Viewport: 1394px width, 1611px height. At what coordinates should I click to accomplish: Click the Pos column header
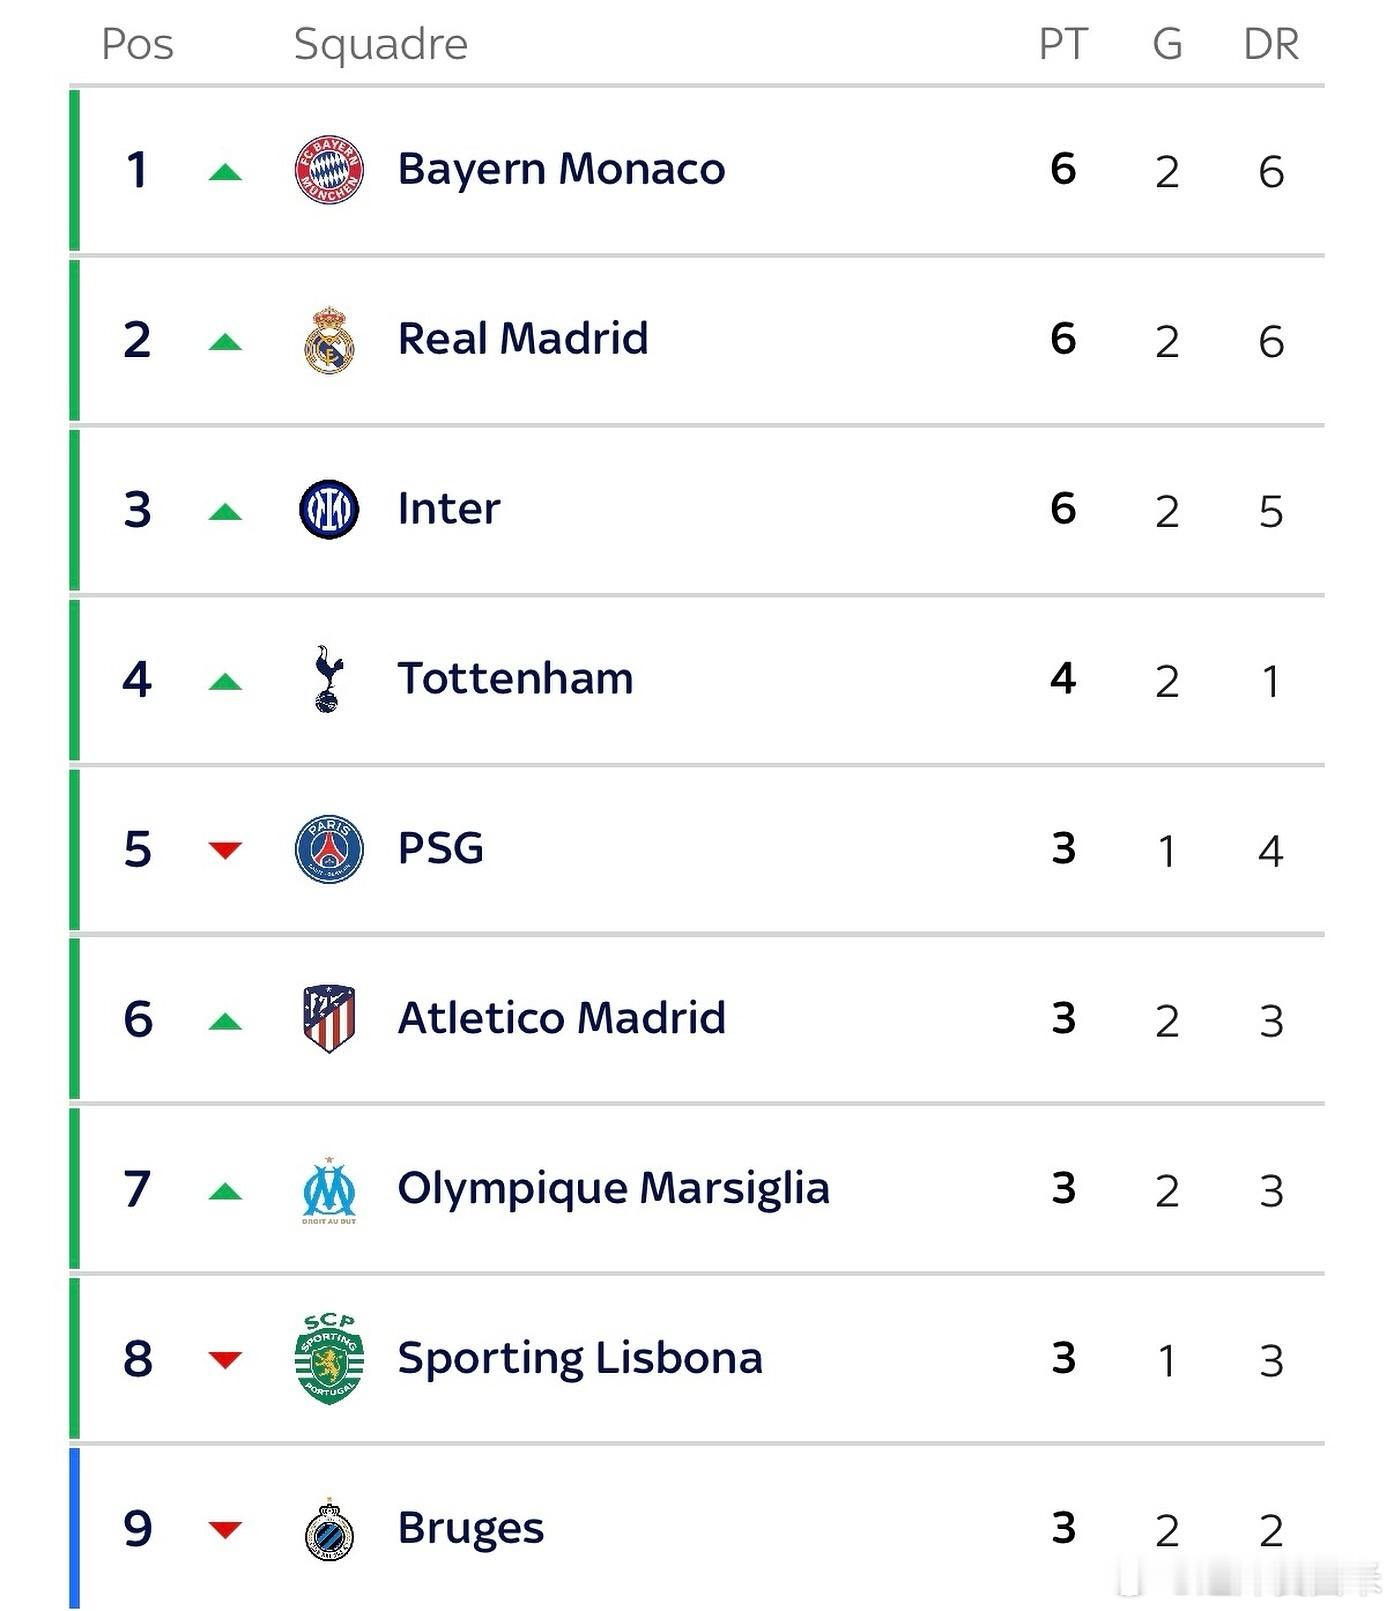click(x=138, y=44)
